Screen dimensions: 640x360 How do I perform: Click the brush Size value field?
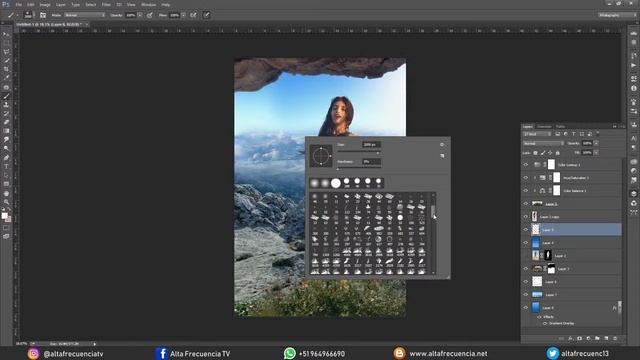point(371,144)
